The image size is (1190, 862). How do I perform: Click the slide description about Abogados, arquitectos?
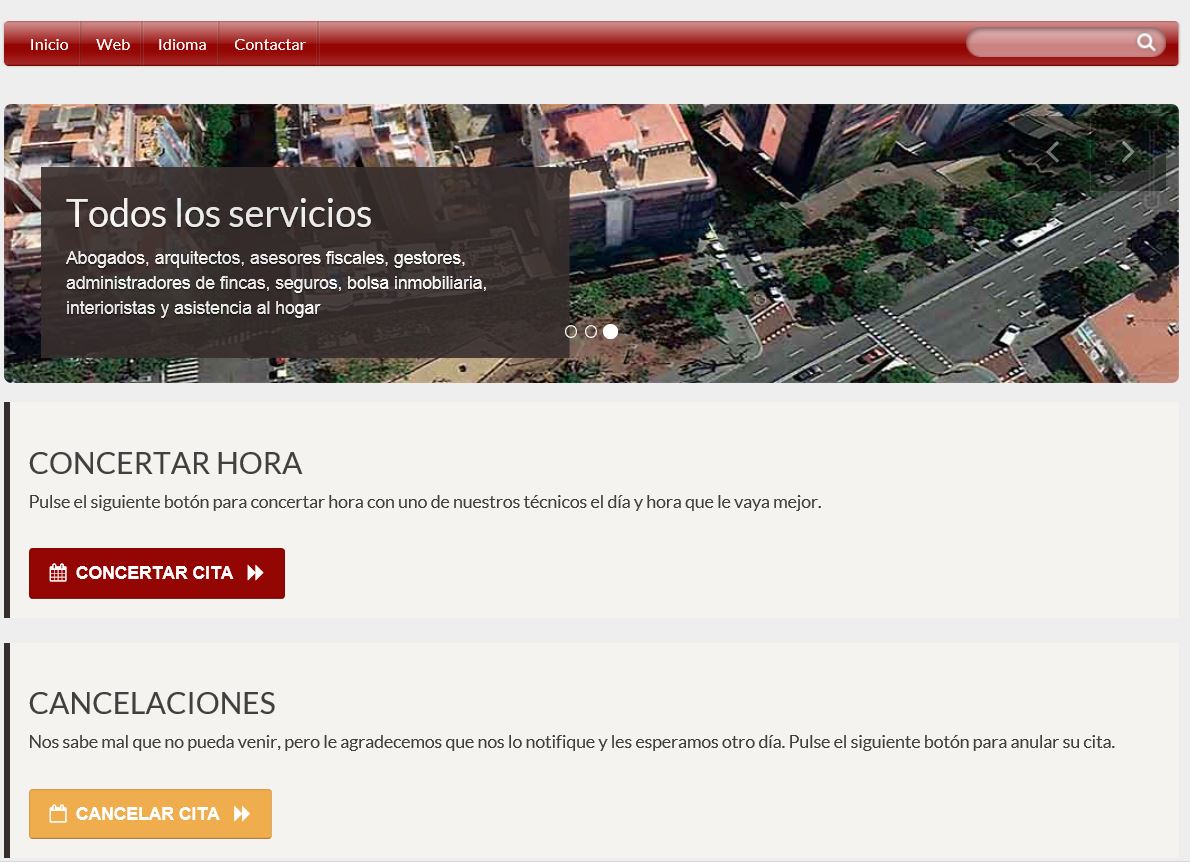(276, 283)
